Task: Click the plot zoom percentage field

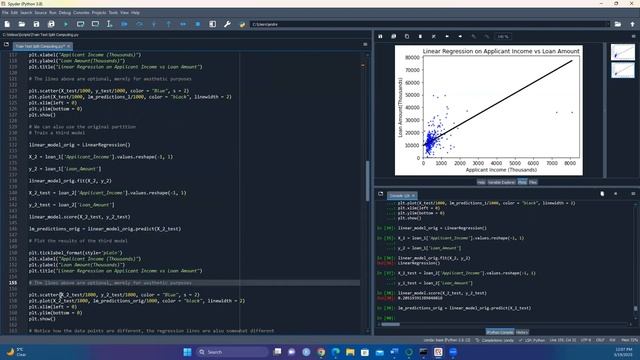Action: [x=503, y=36]
